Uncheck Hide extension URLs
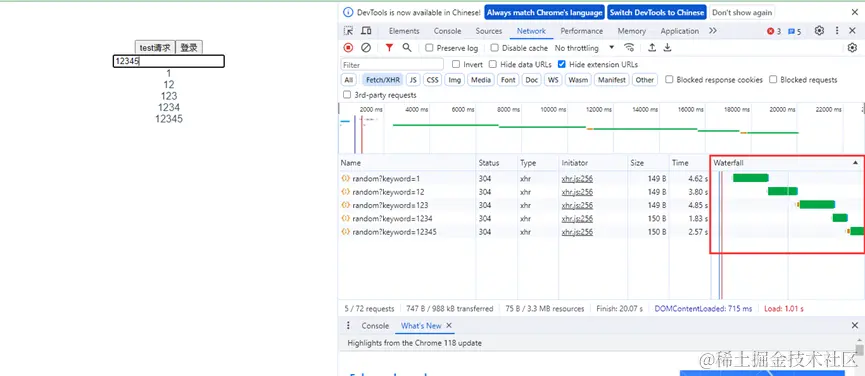865x376 pixels. (x=562, y=65)
